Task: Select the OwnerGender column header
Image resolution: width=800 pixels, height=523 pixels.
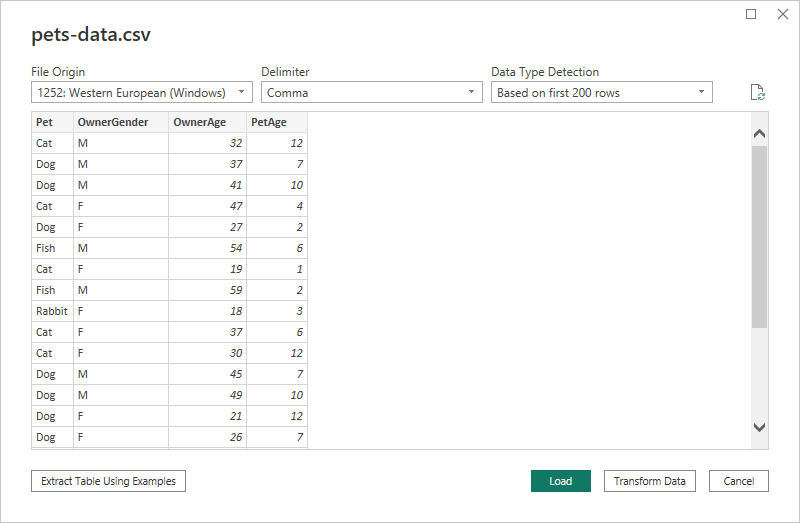Action: point(113,122)
